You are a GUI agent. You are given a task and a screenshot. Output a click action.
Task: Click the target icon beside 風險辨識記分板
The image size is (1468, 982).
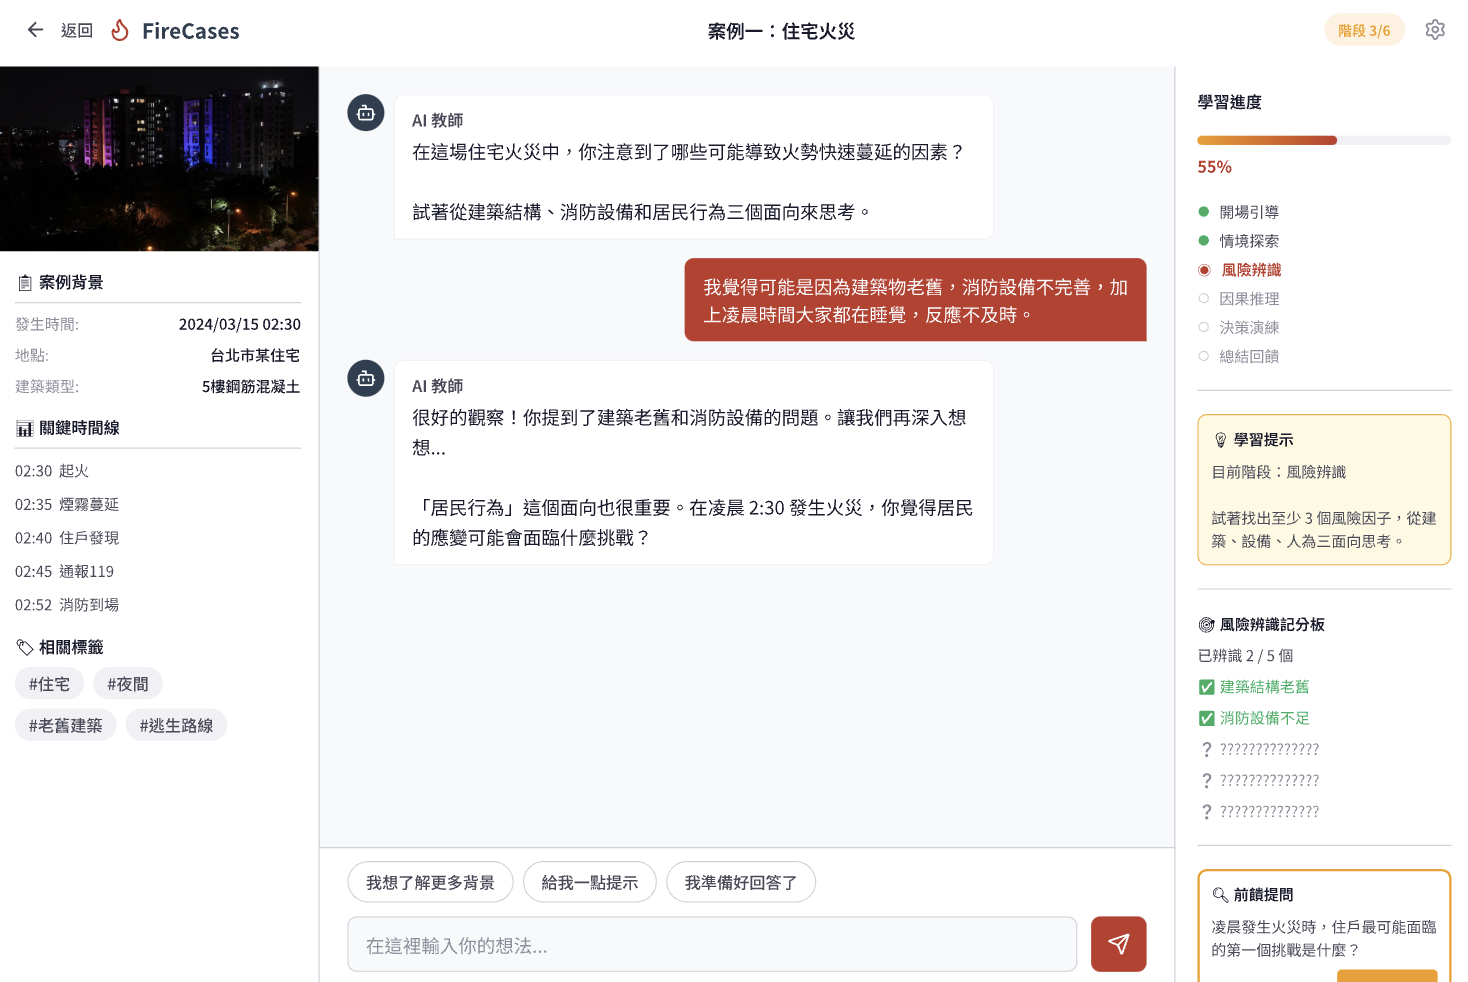(1206, 625)
